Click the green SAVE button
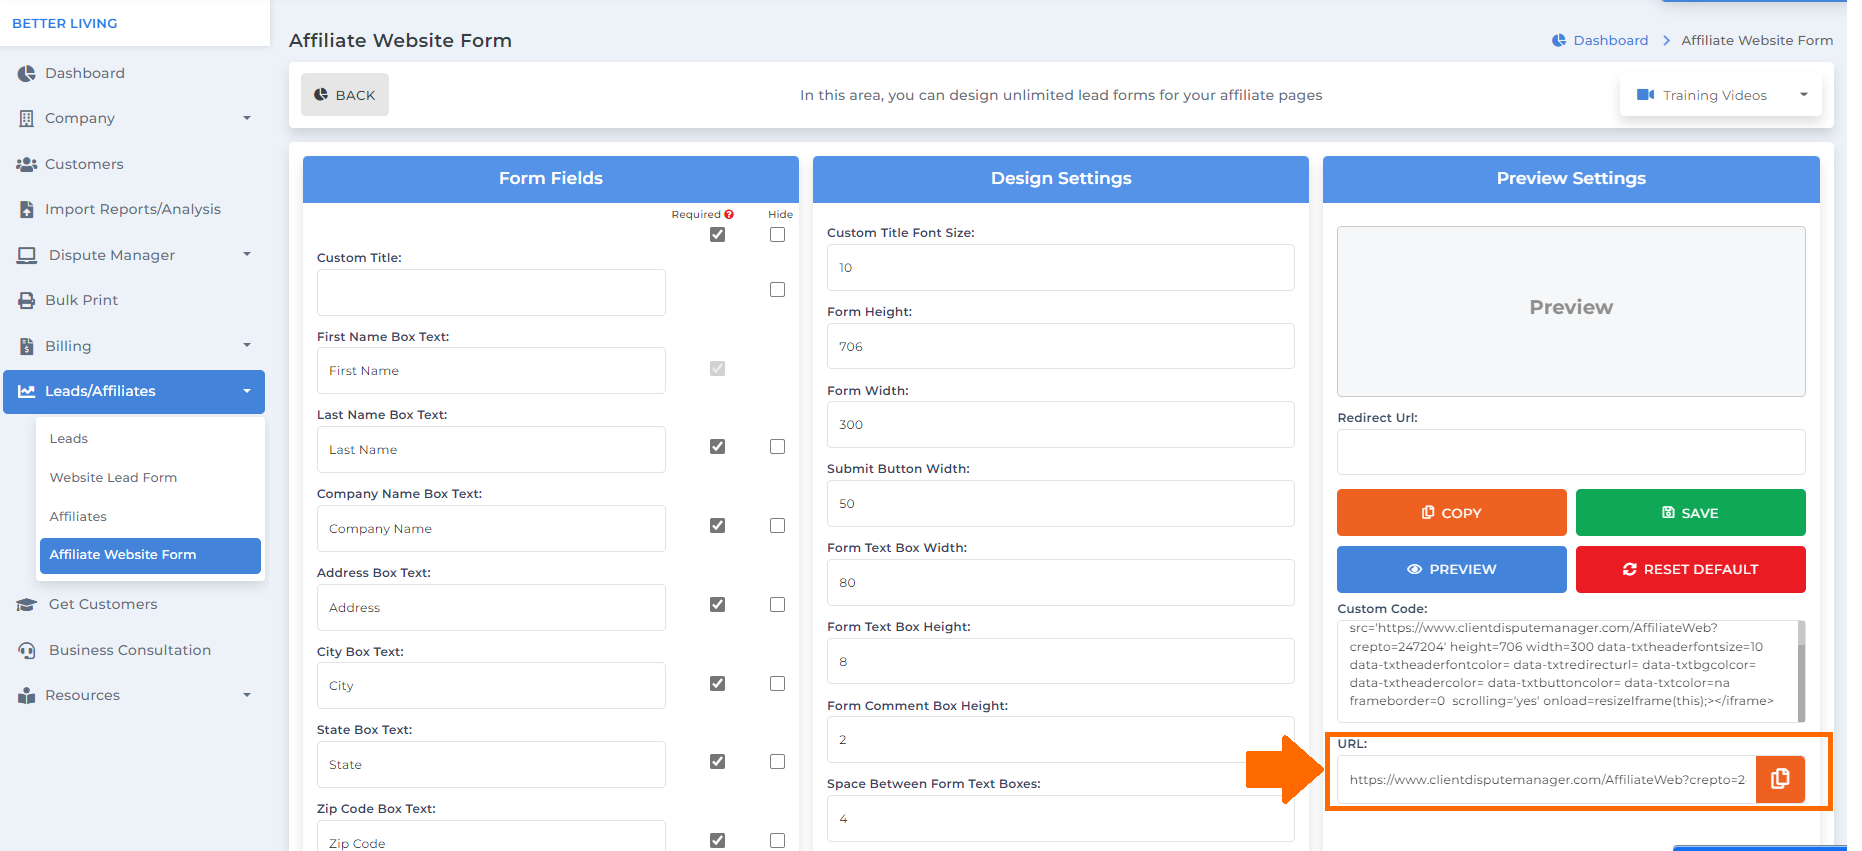 click(x=1691, y=512)
